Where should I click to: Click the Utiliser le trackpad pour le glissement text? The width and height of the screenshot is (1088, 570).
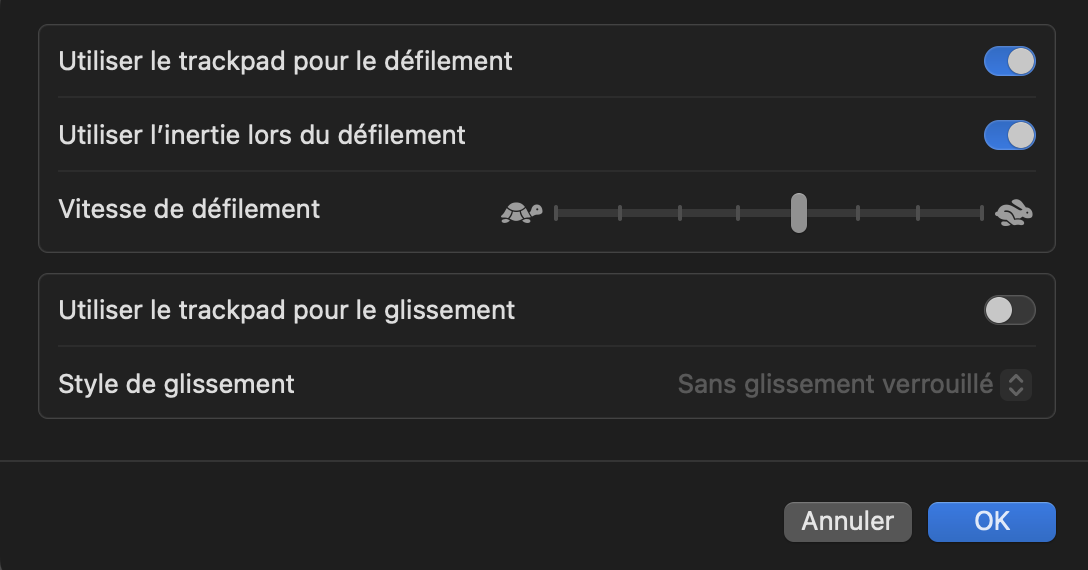(x=287, y=310)
